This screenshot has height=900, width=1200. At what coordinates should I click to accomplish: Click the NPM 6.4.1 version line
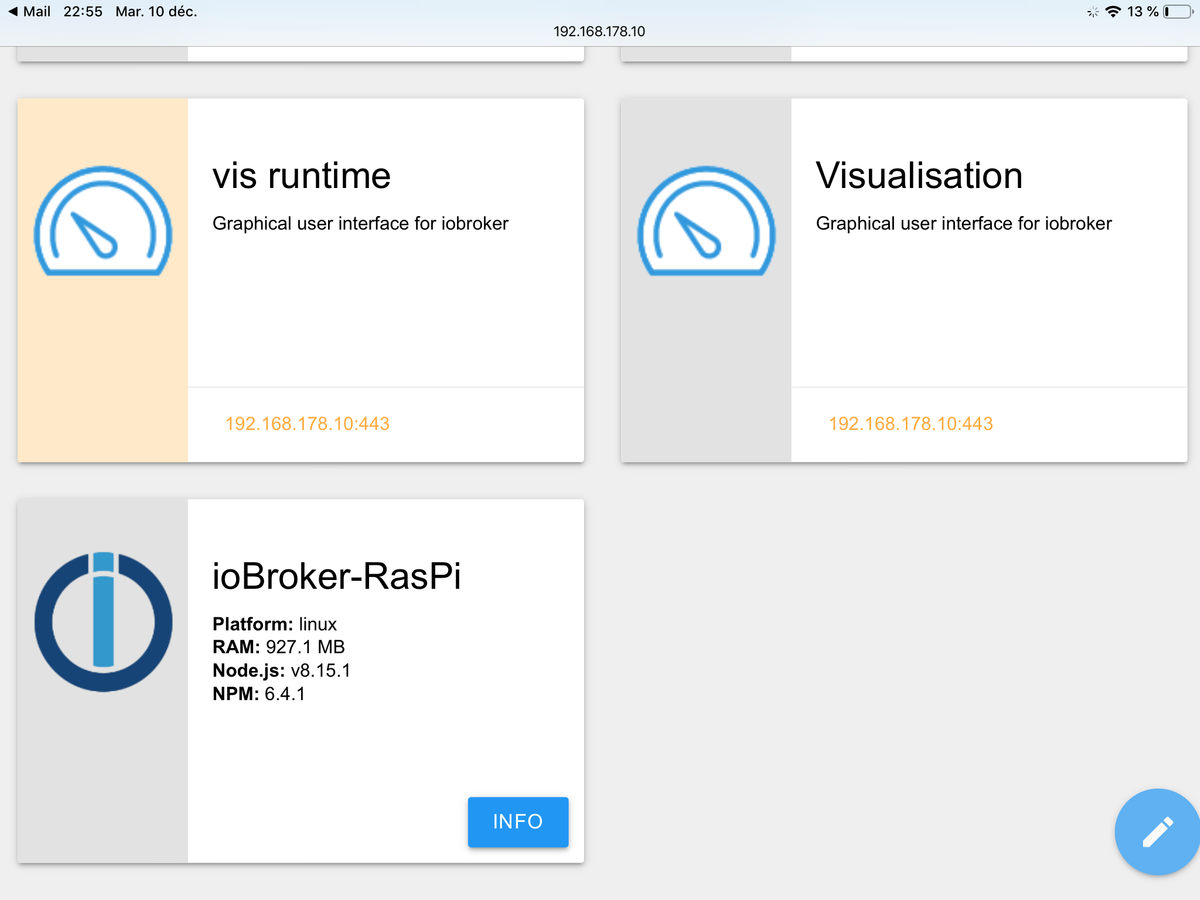[258, 693]
